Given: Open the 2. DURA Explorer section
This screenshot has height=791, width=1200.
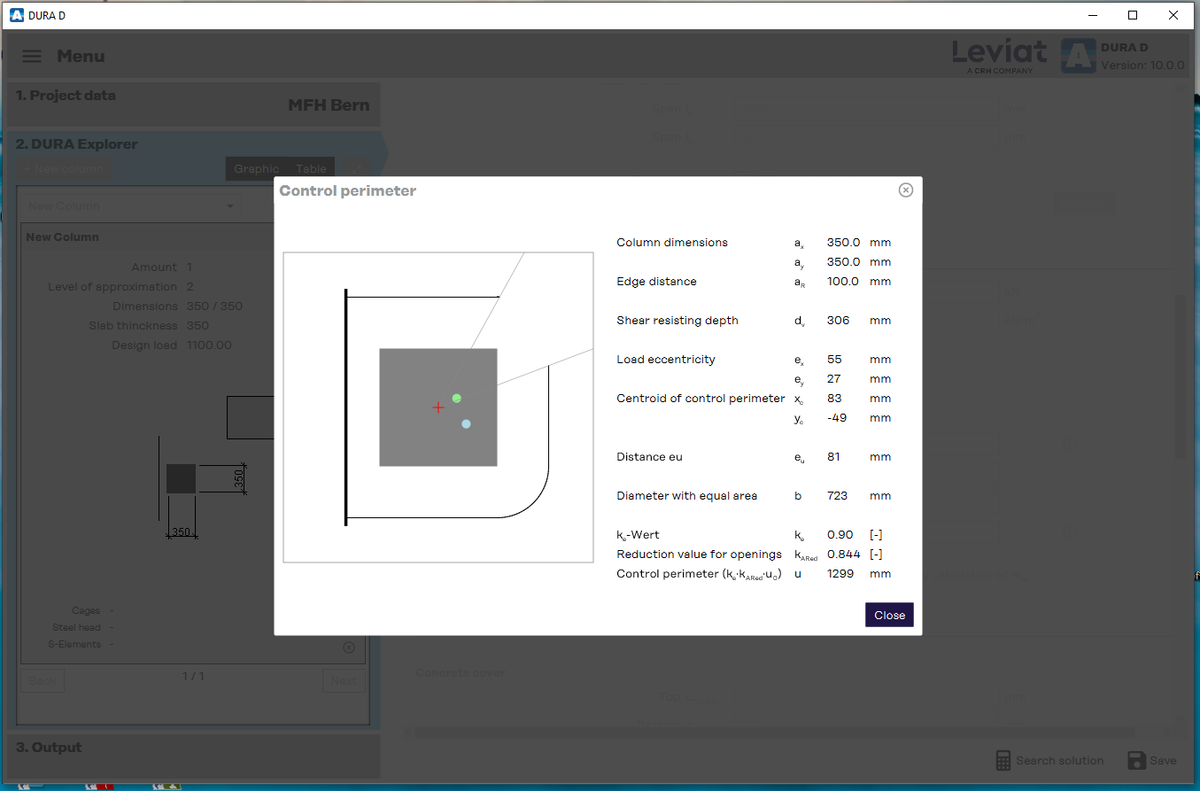Looking at the screenshot, I should [x=77, y=144].
